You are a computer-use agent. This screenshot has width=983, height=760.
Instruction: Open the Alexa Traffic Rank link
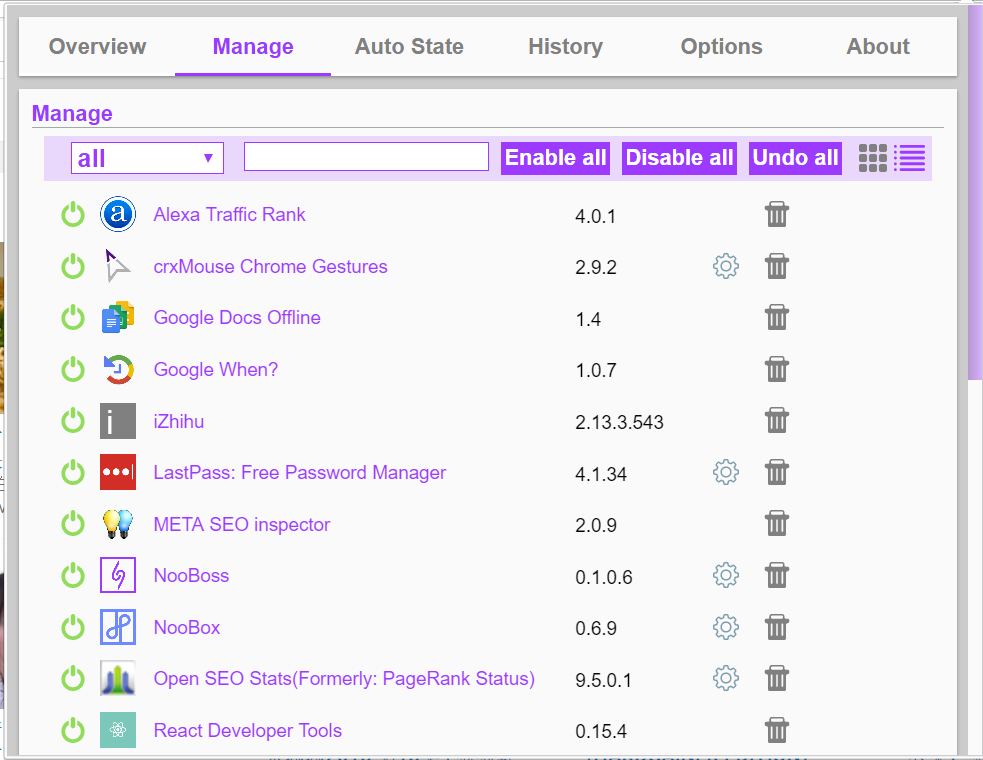click(x=229, y=214)
